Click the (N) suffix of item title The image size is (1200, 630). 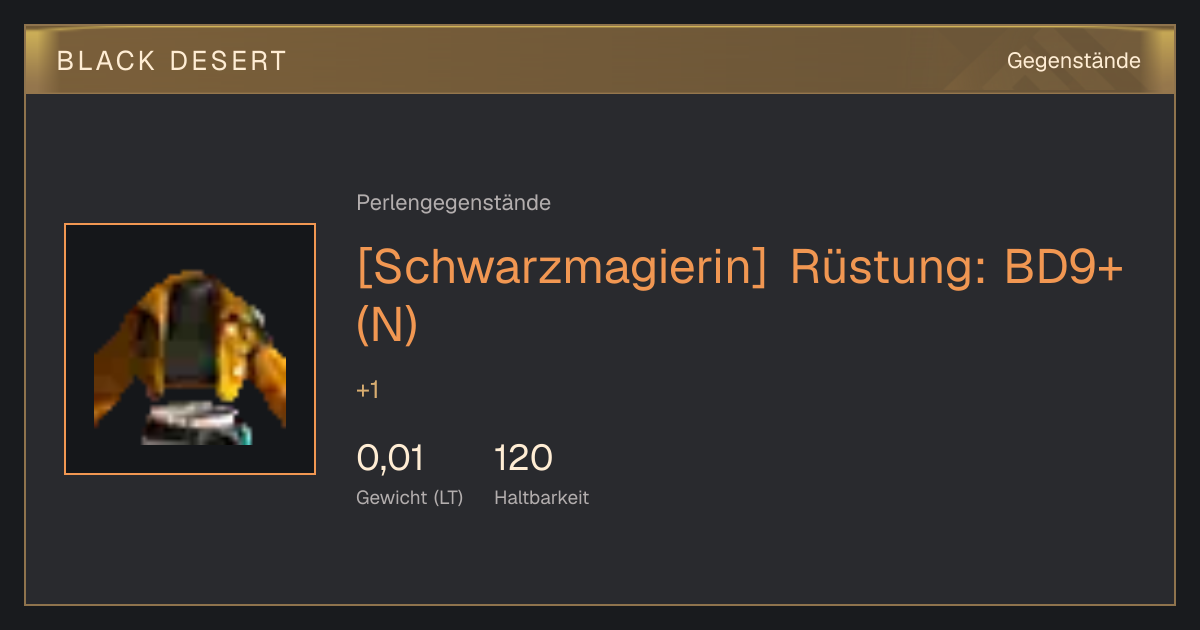click(386, 325)
